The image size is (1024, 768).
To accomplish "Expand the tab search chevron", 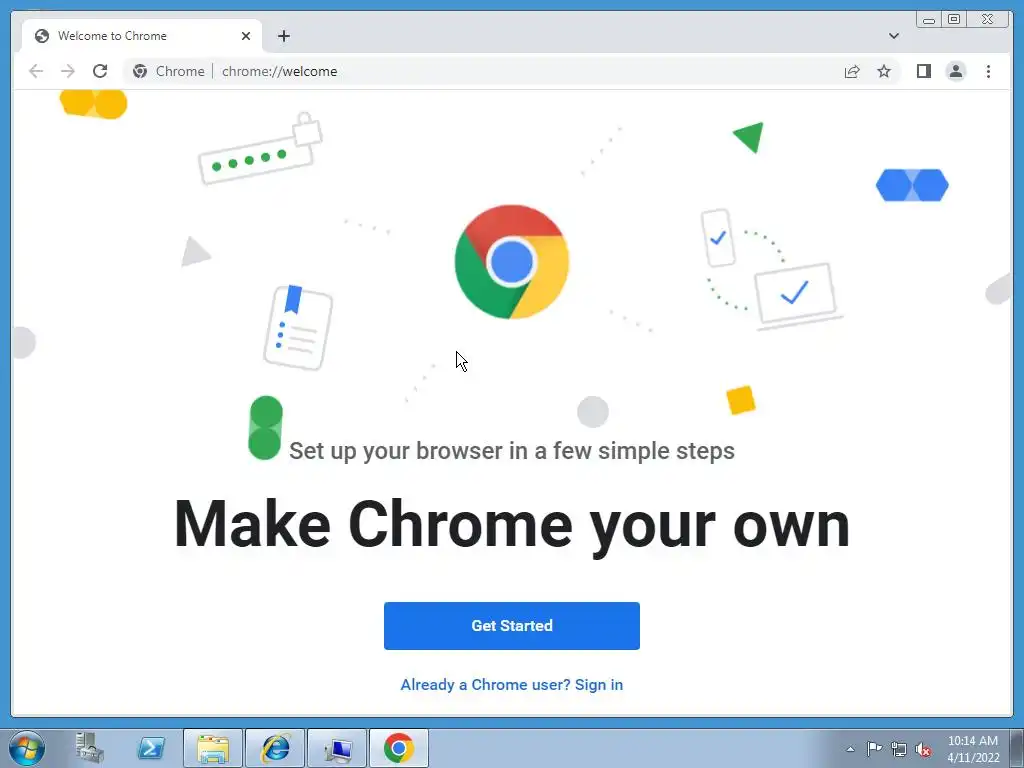I will 893,36.
